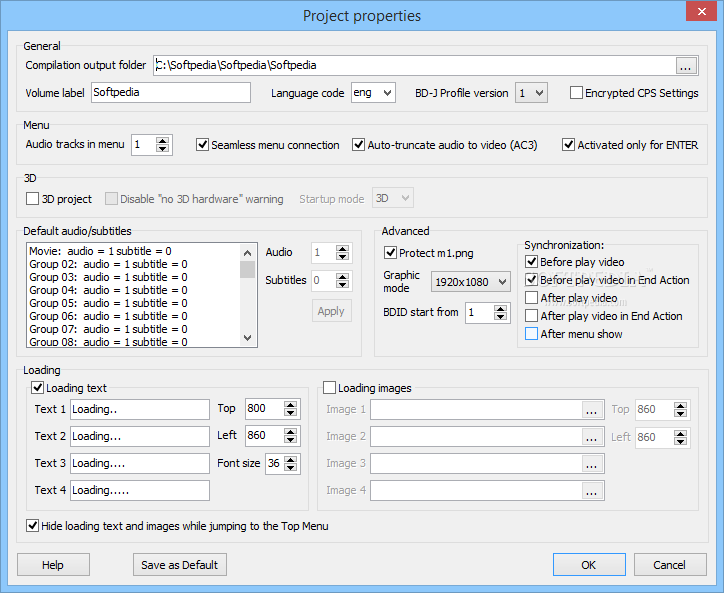Increase Loading text Left value 860
Screen dimensions: 724x593
[290, 432]
